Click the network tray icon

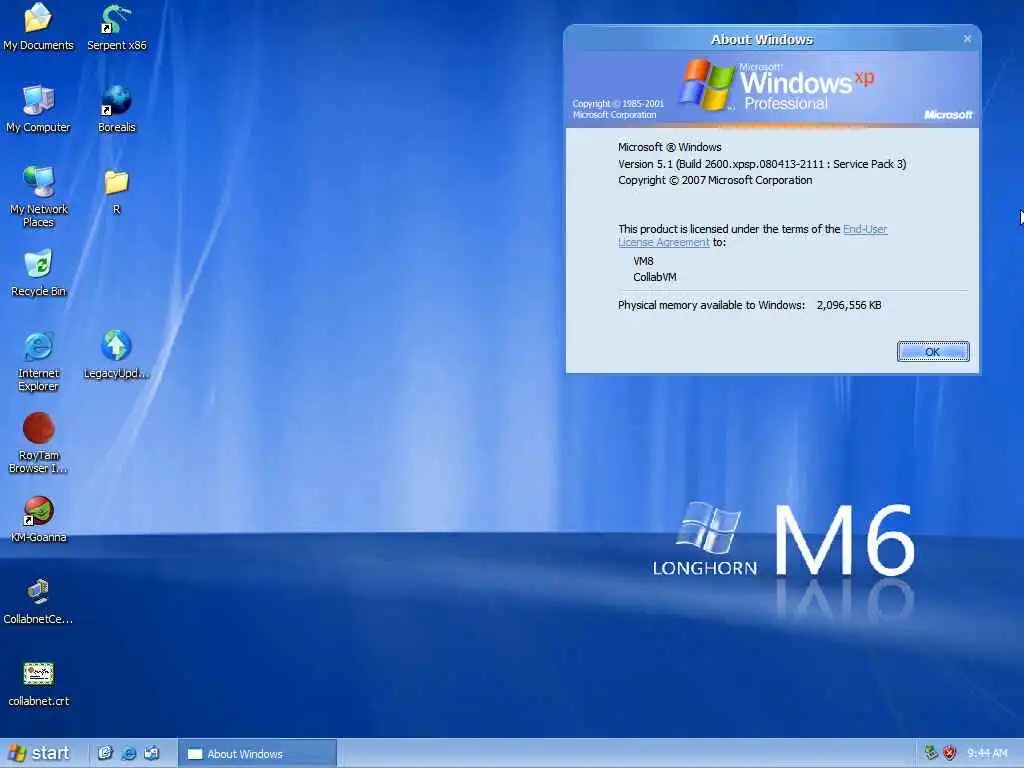point(931,753)
